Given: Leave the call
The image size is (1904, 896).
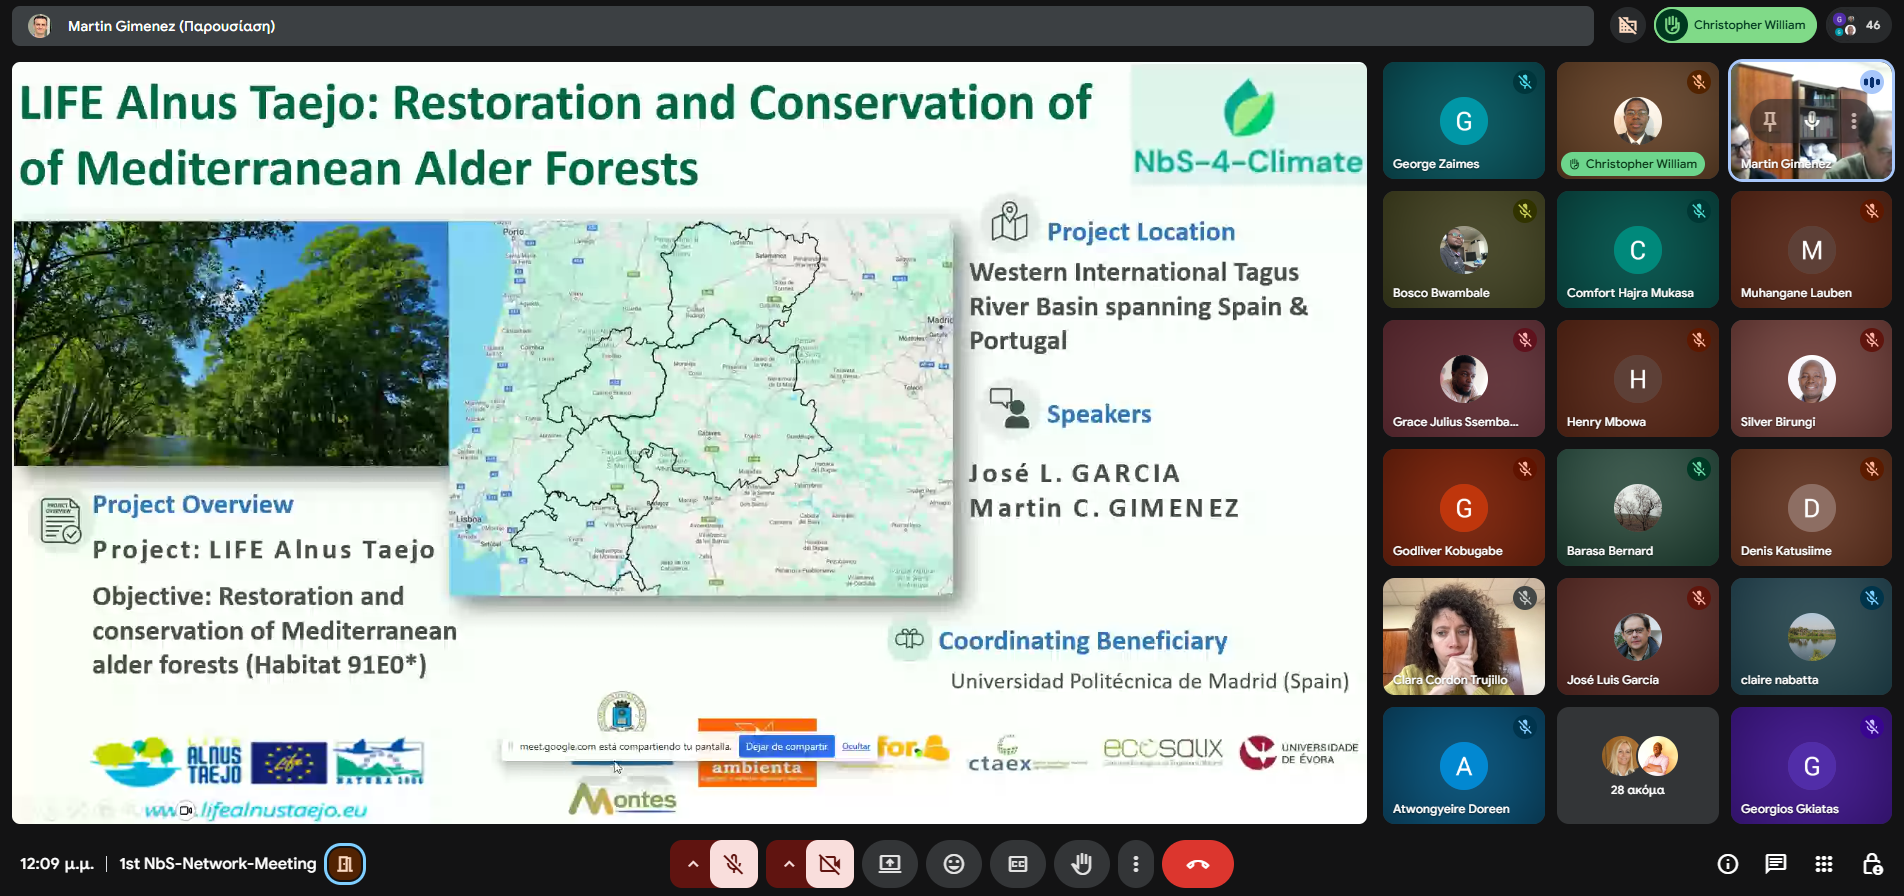Looking at the screenshot, I should pyautogui.click(x=1197, y=864).
